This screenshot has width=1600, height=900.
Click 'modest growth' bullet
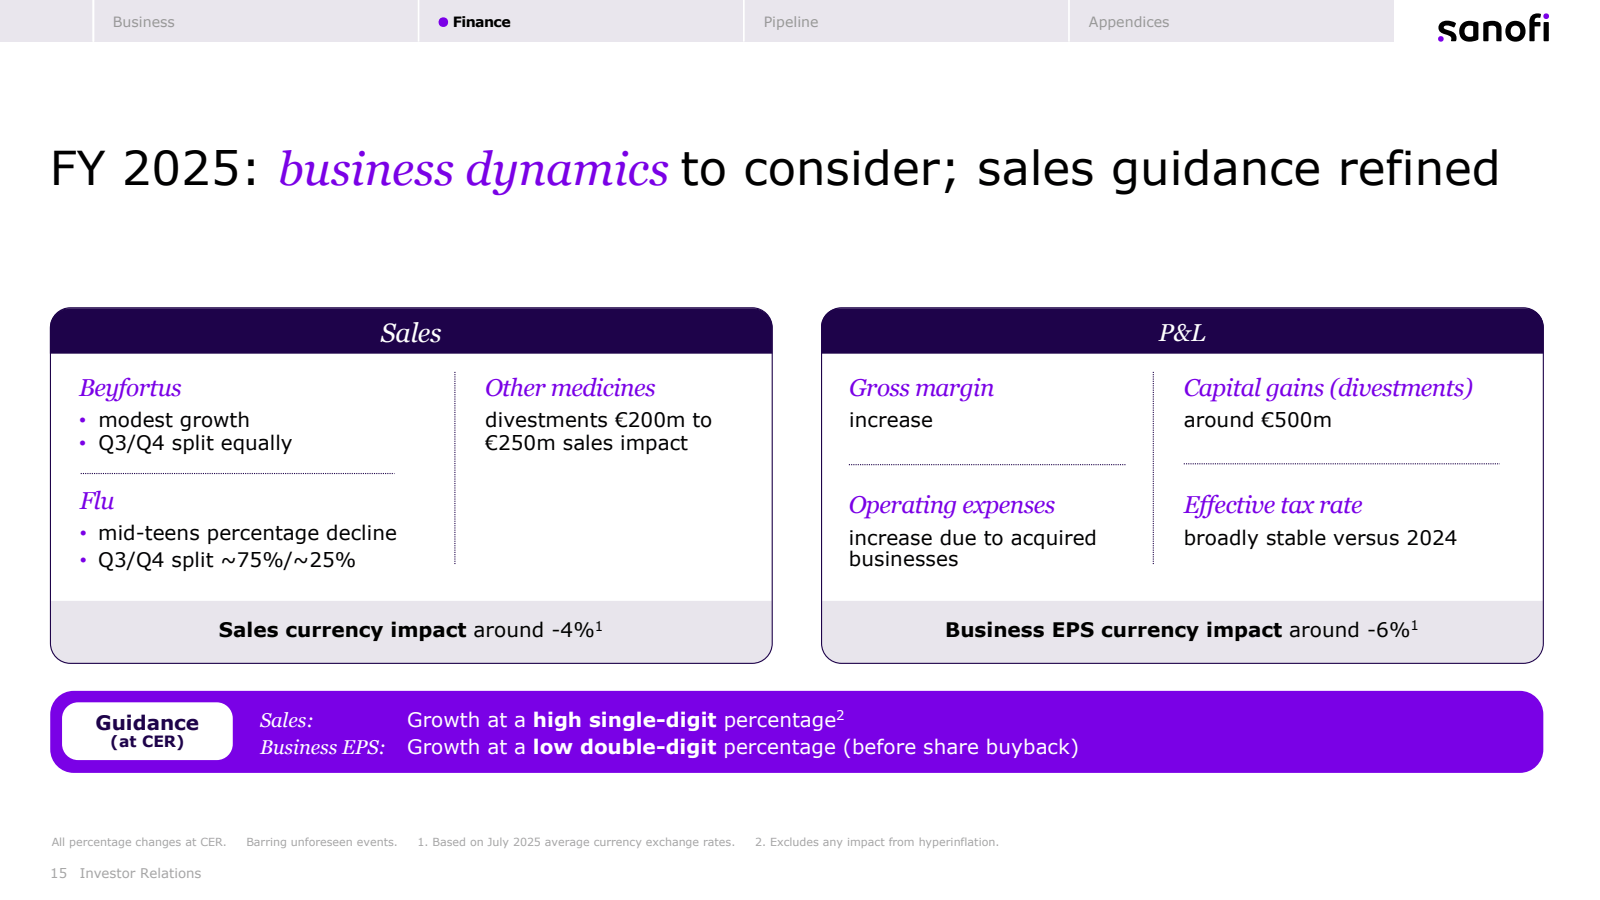point(174,420)
